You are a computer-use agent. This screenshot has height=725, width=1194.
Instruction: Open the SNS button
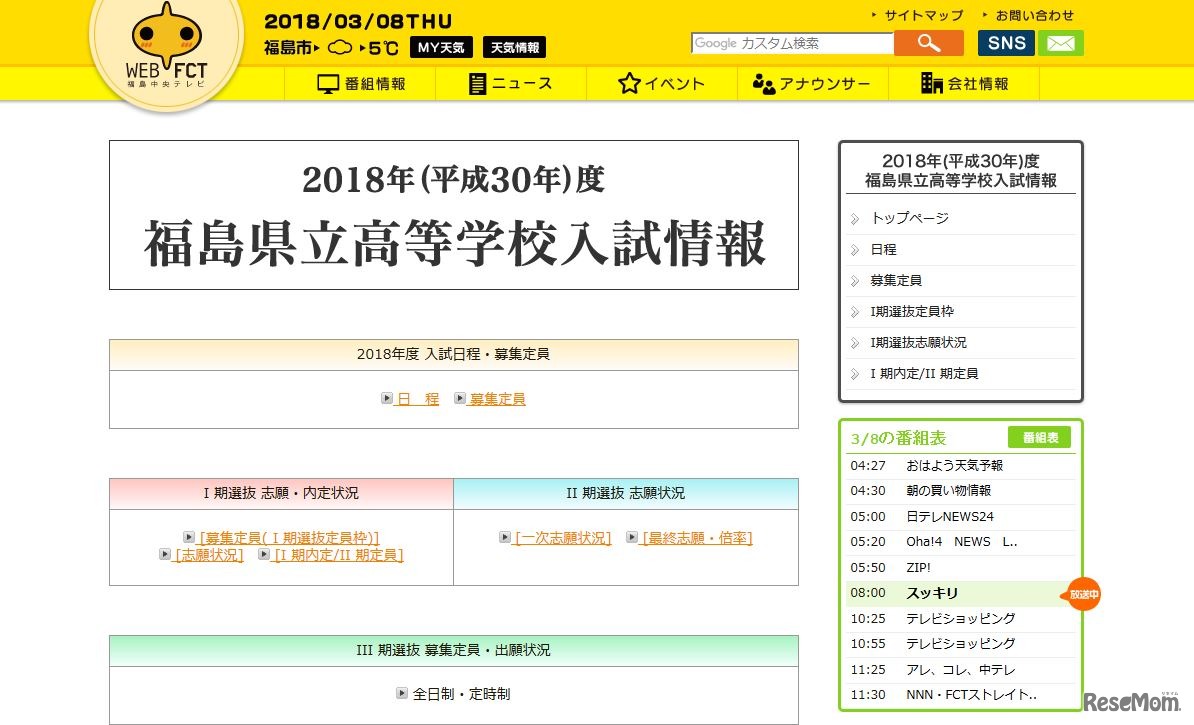pyautogui.click(x=1005, y=43)
